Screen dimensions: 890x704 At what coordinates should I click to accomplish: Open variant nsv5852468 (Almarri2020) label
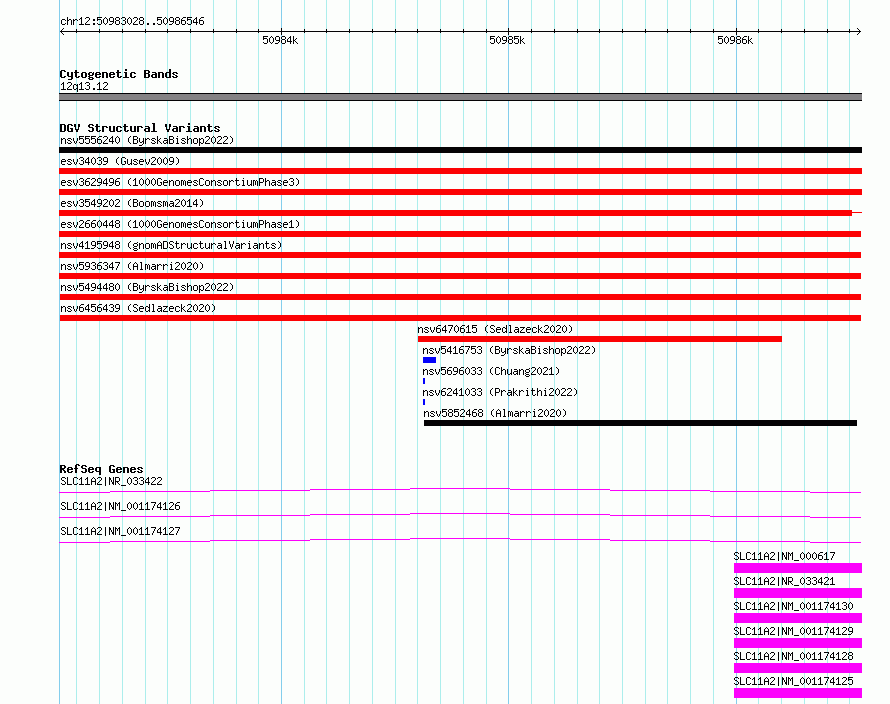[x=495, y=413]
